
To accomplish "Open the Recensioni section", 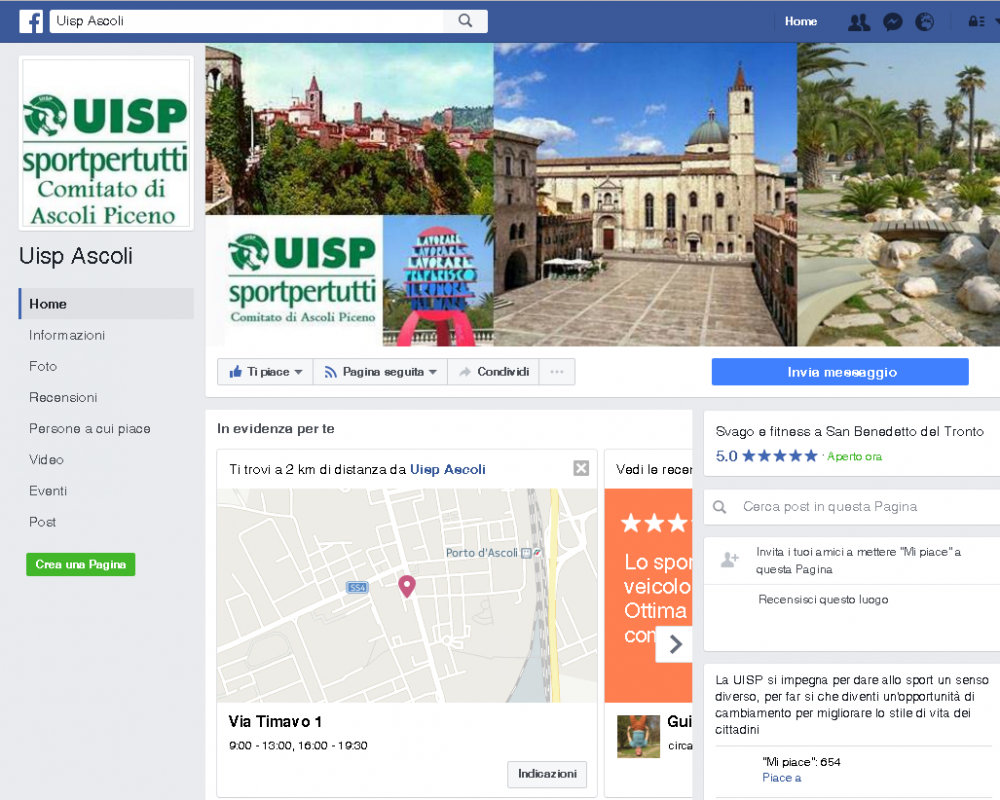I will click(63, 397).
